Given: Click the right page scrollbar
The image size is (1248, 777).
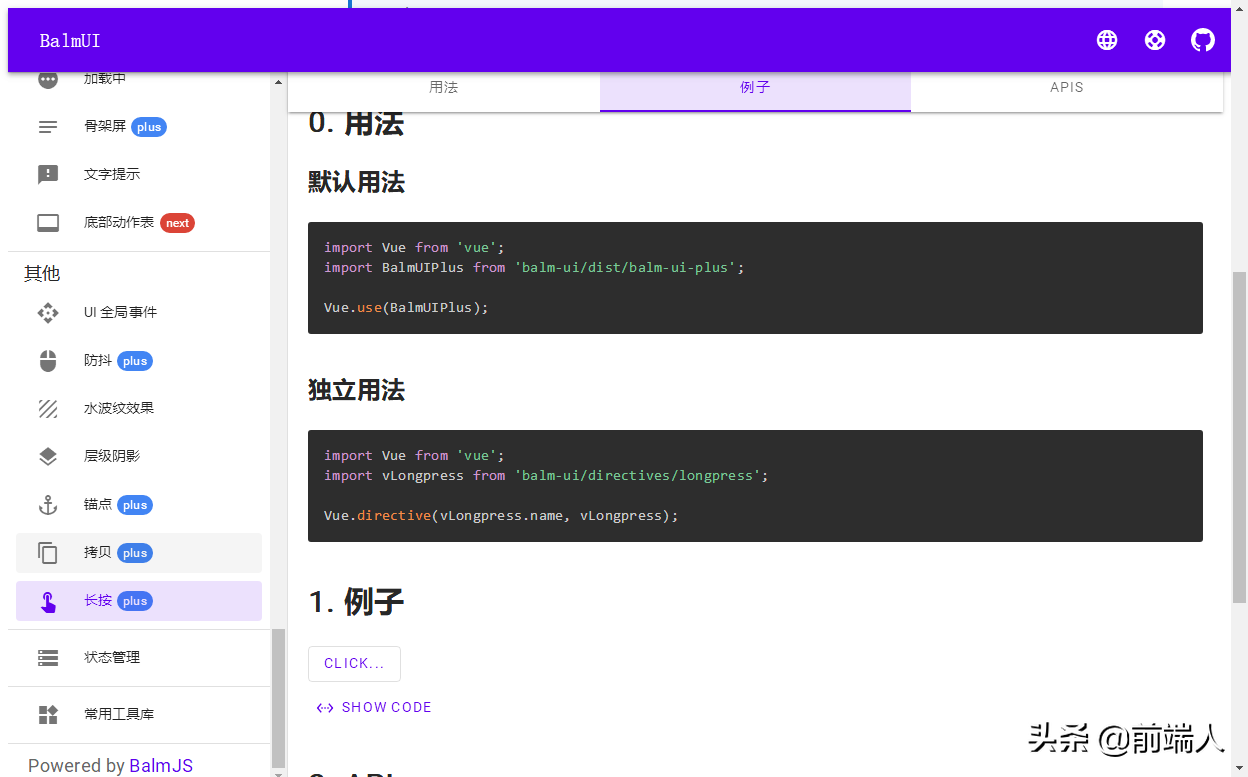Looking at the screenshot, I should tap(1239, 400).
